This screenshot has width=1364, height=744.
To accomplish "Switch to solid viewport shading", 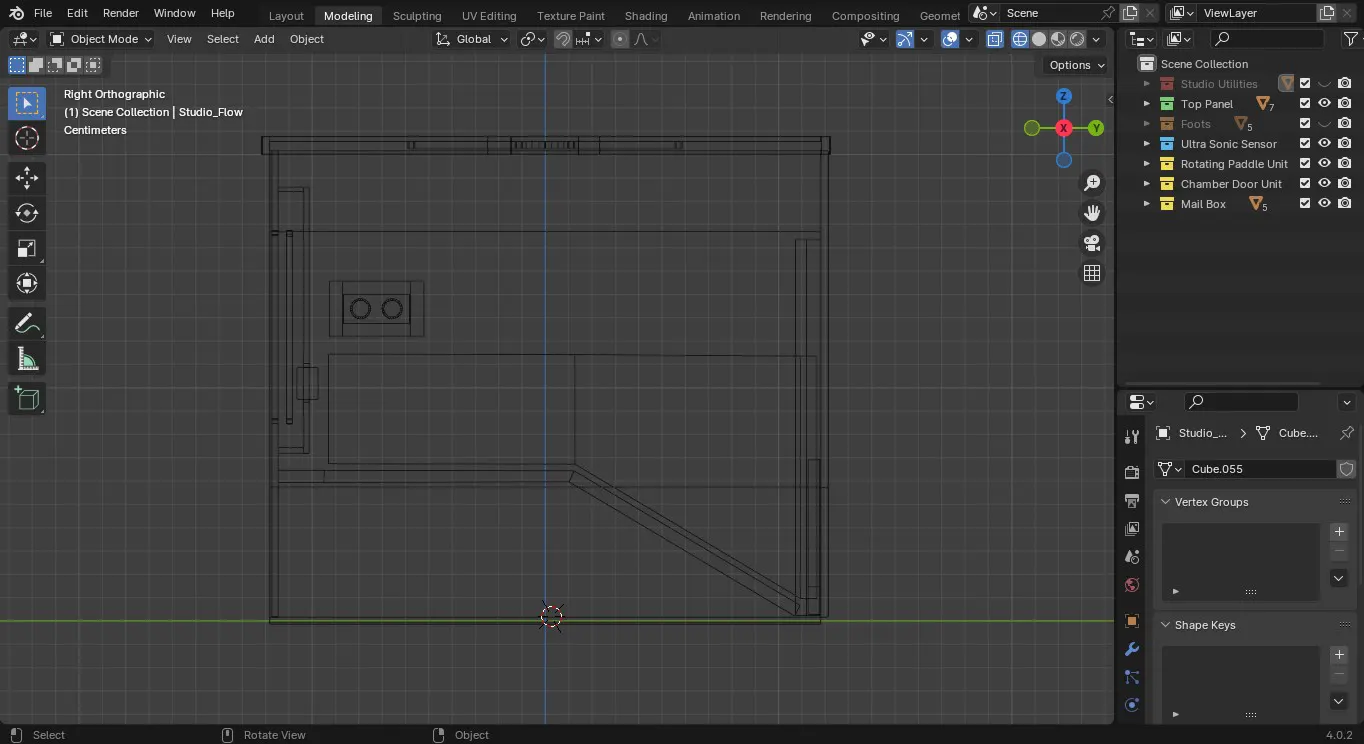I will (x=1039, y=39).
